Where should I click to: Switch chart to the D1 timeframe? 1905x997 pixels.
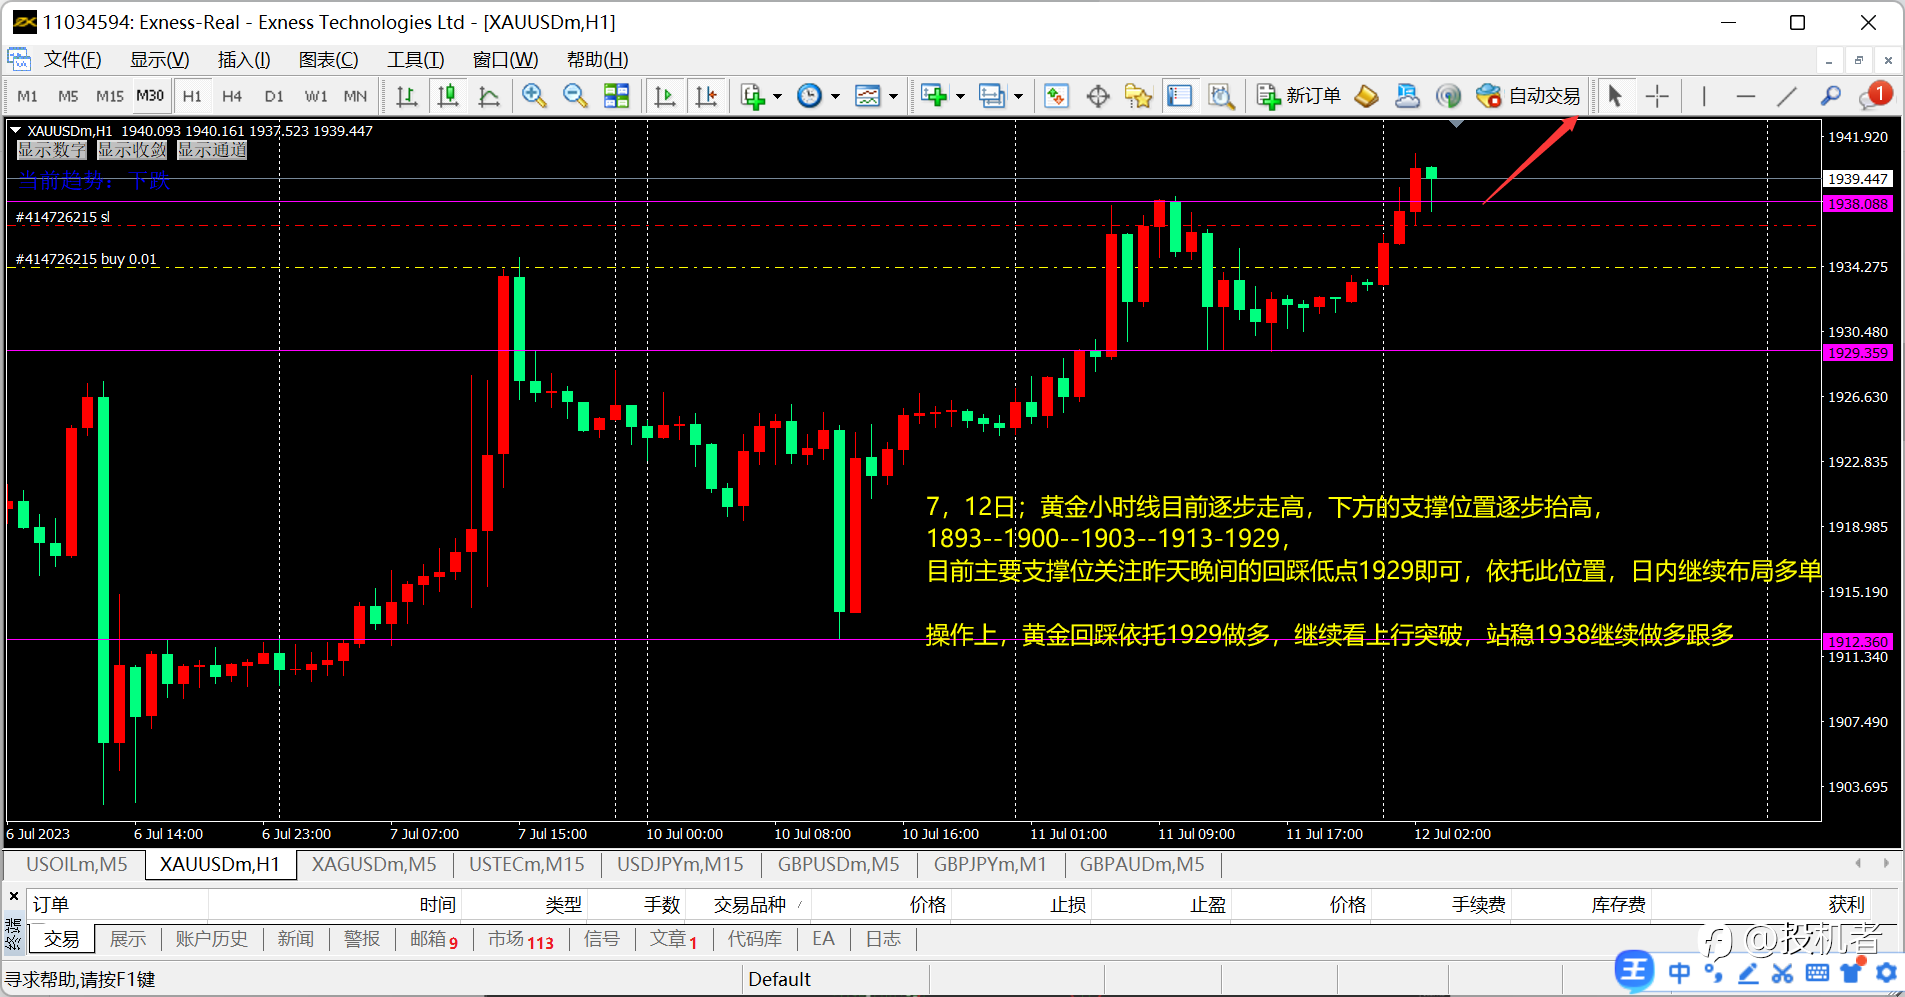point(274,96)
